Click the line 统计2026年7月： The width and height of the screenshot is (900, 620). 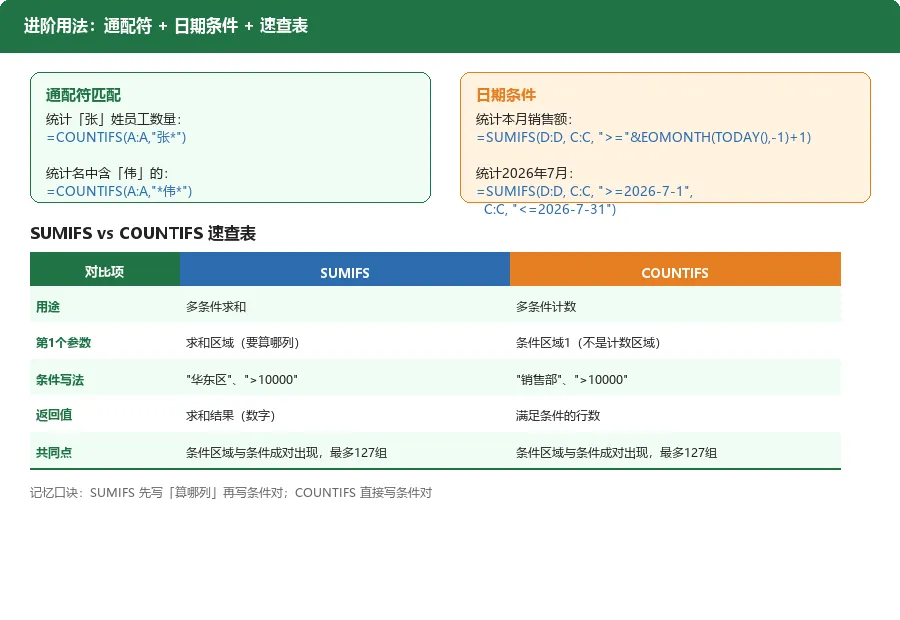point(525,173)
